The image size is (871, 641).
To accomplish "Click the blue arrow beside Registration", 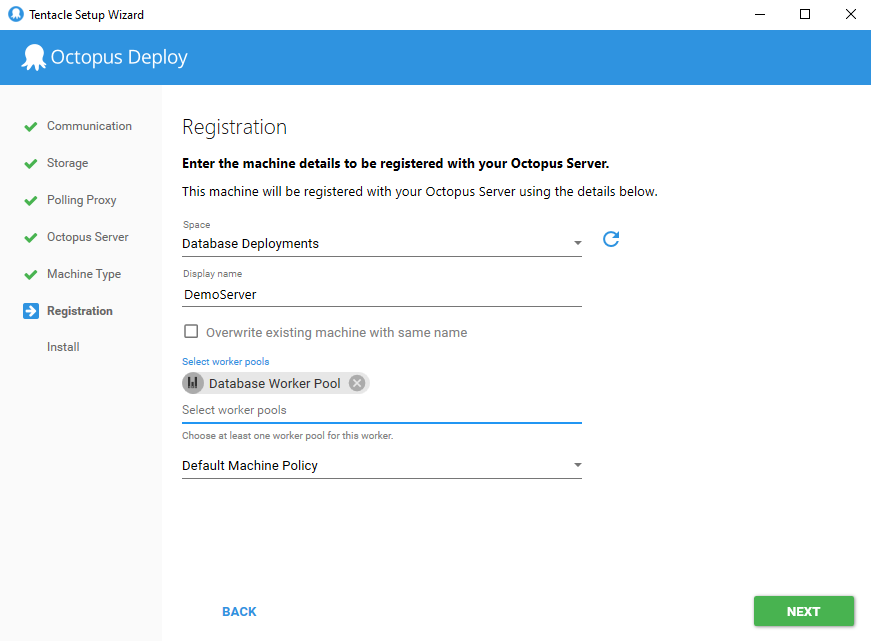I will (28, 311).
